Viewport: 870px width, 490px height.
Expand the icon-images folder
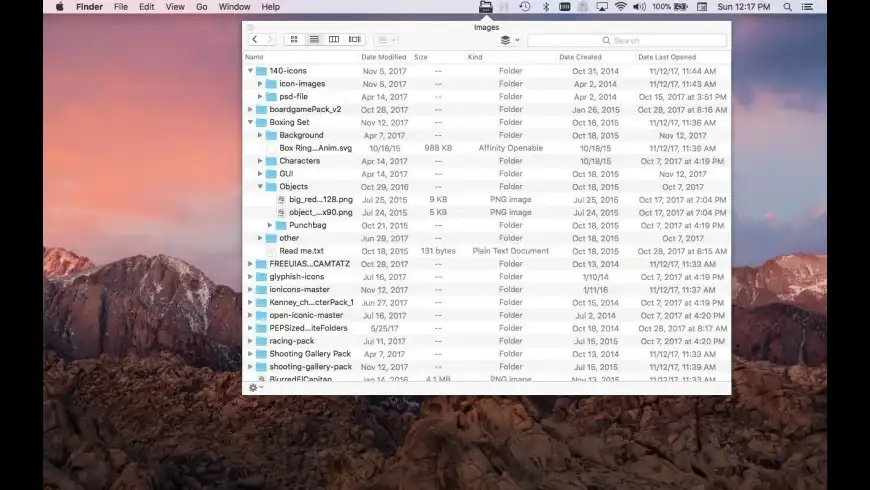point(260,84)
